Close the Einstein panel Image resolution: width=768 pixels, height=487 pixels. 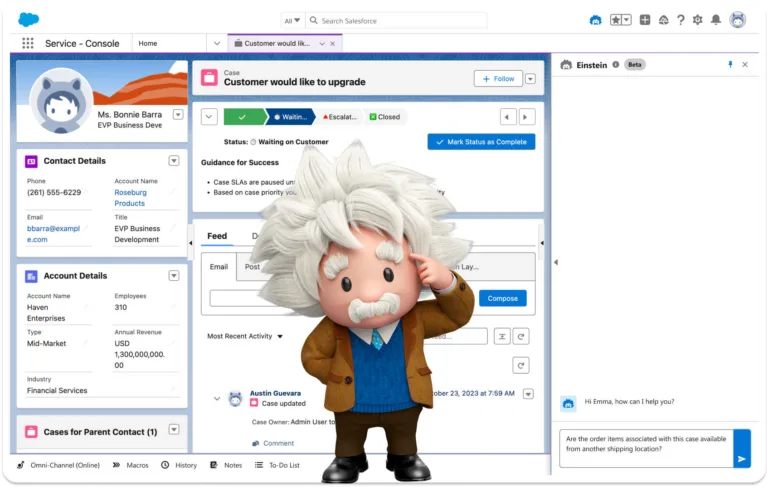click(745, 65)
